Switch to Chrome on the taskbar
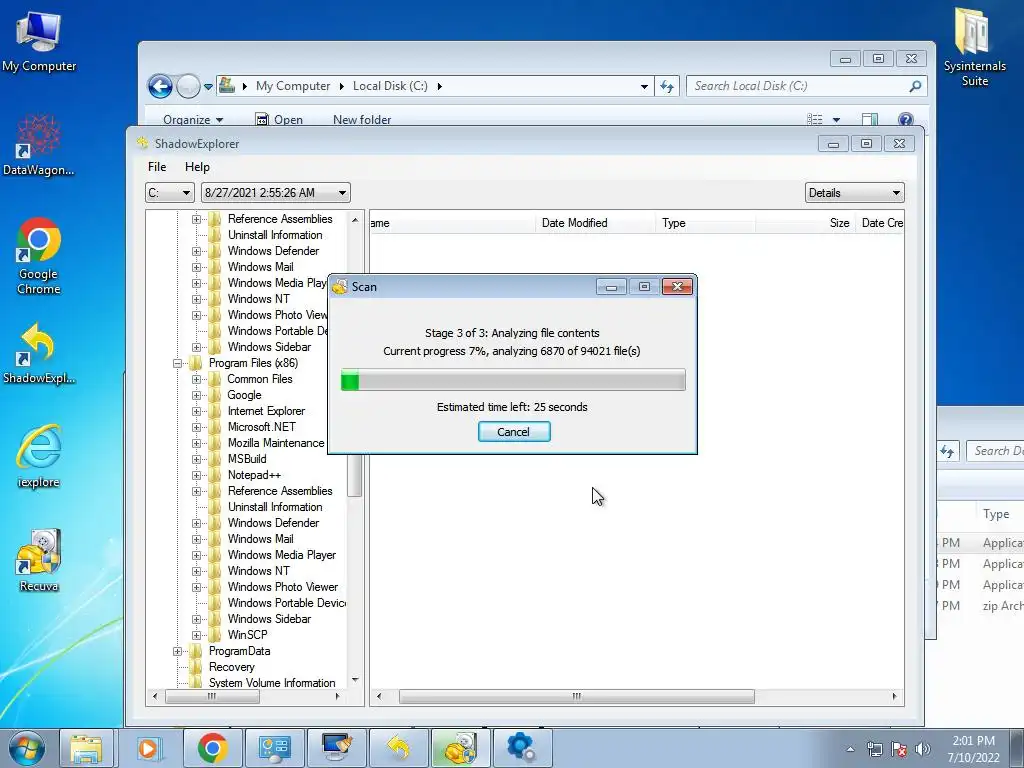Viewport: 1024px width, 768px height. click(212, 748)
